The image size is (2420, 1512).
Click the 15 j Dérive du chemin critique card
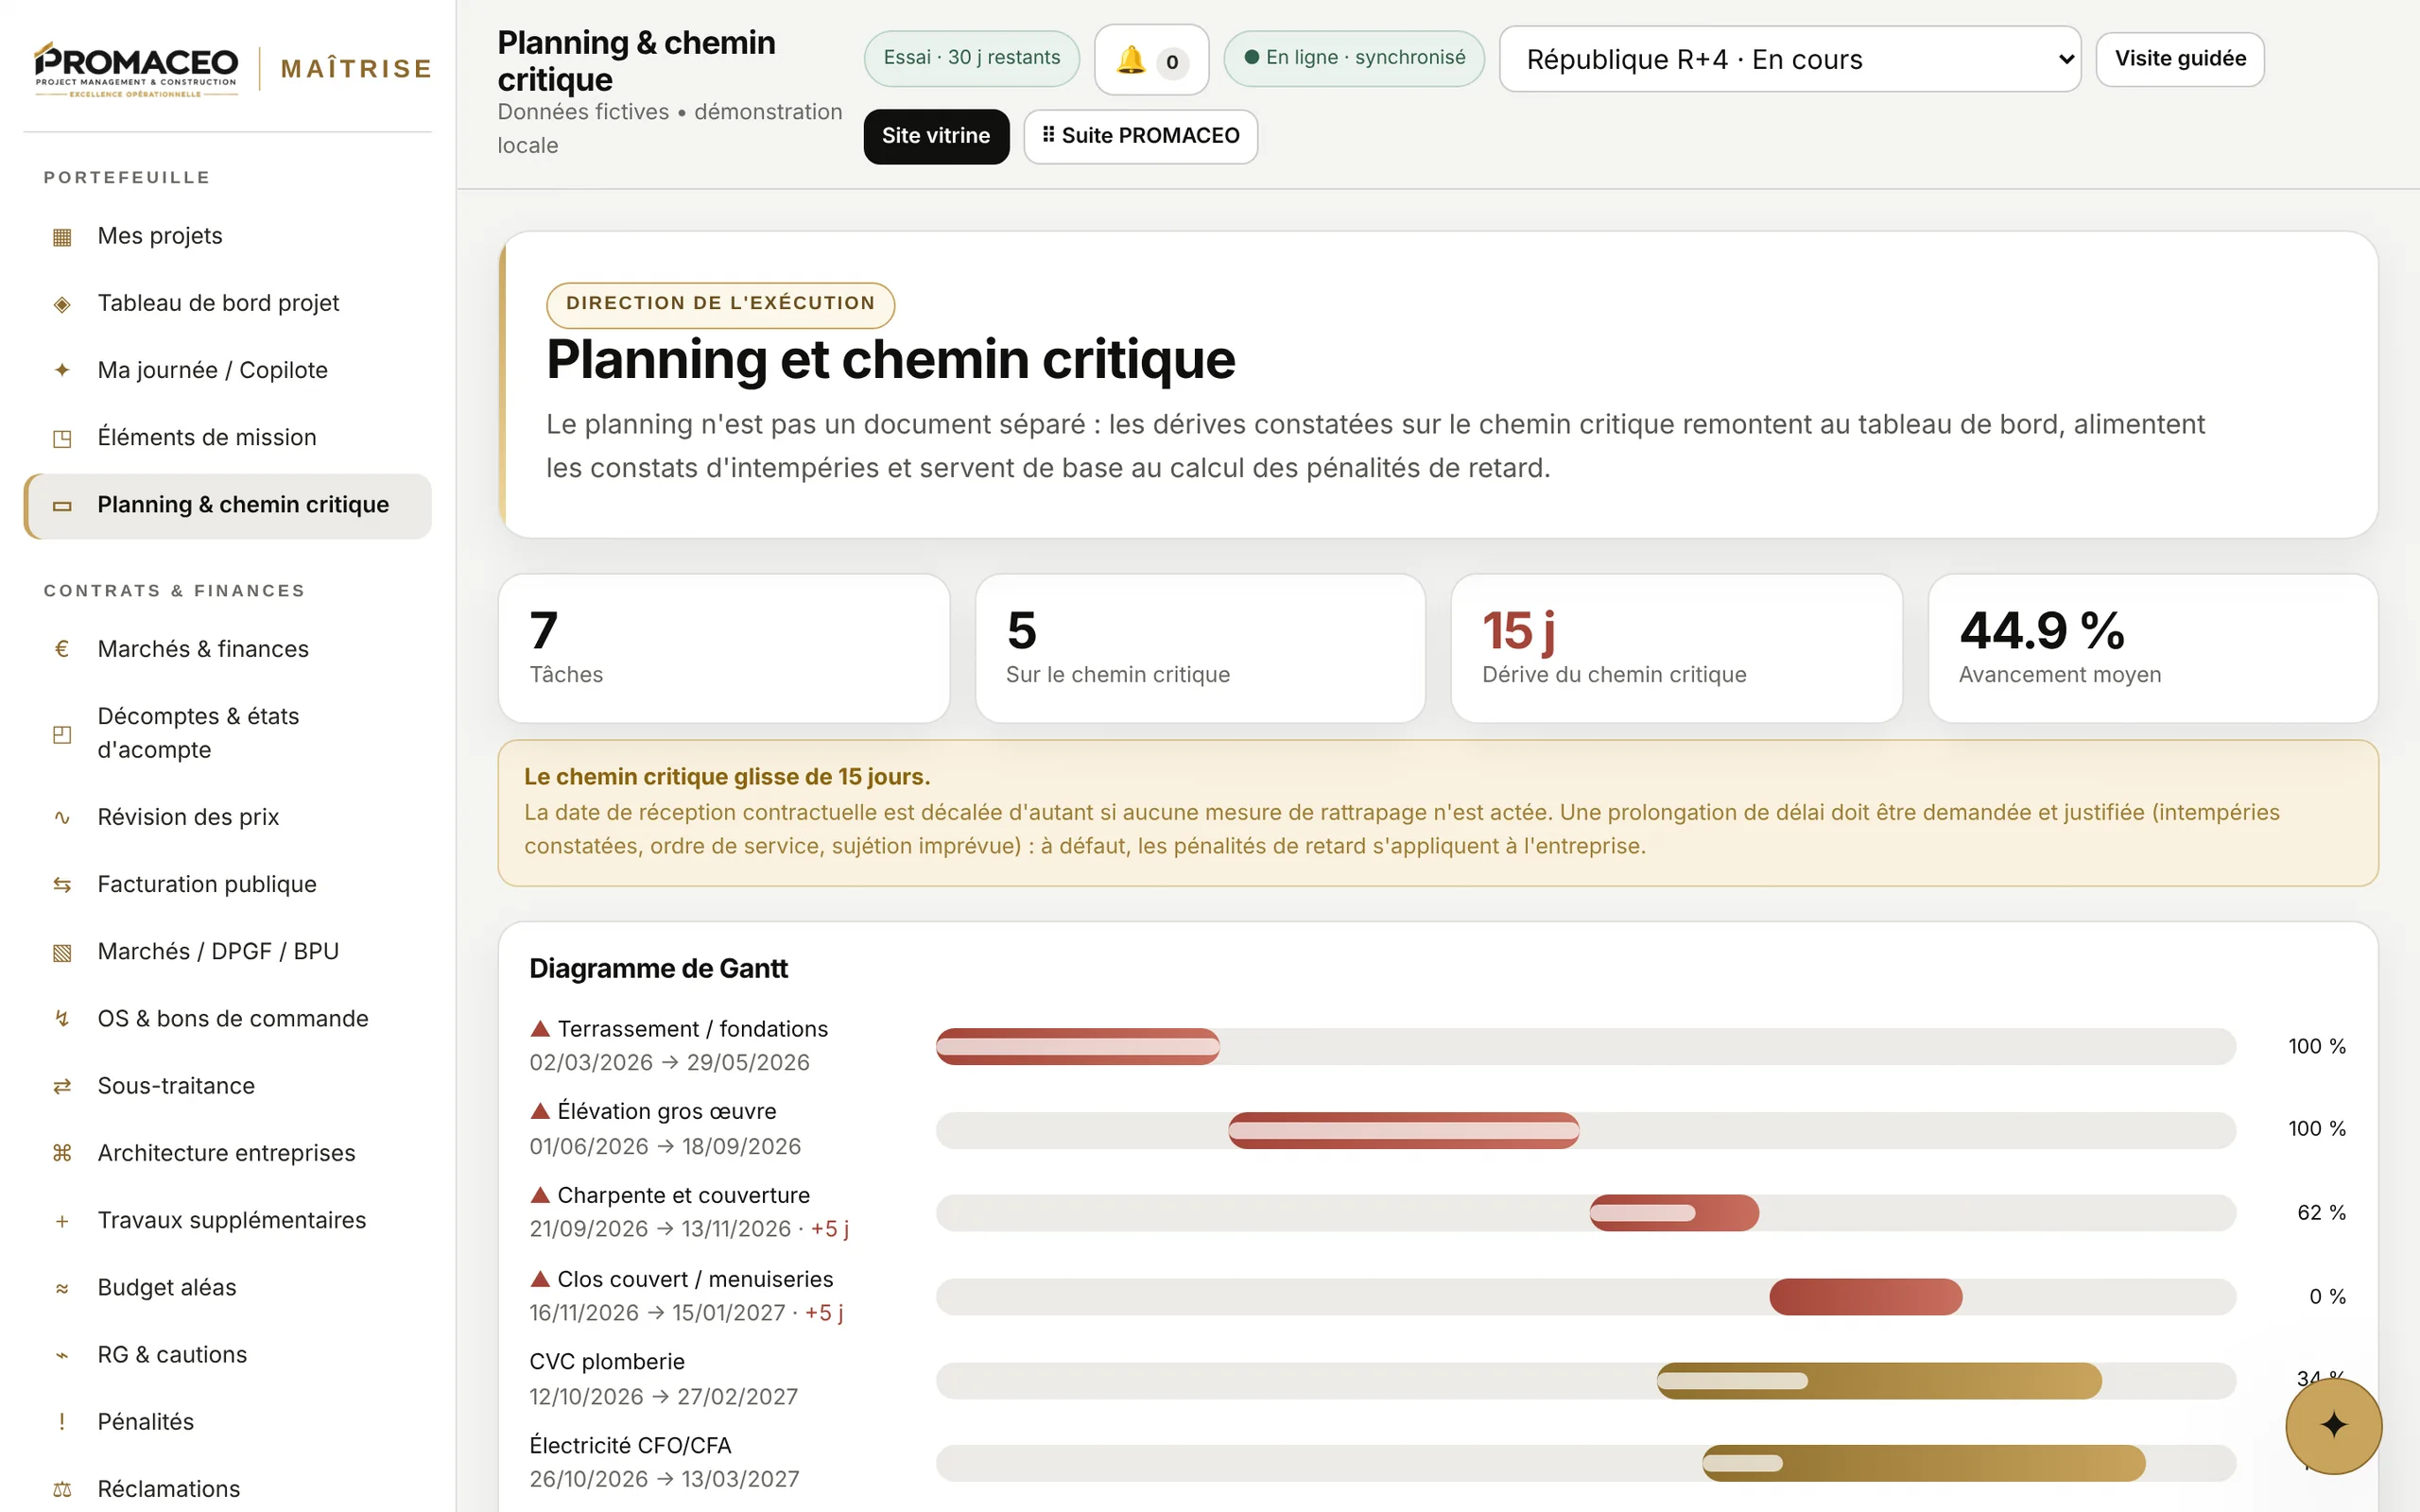tap(1676, 648)
